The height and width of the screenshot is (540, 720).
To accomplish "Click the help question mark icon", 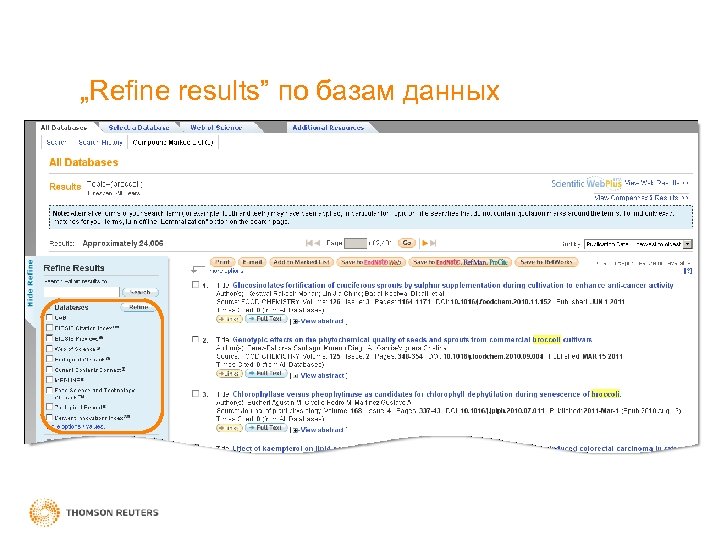I will 688,271.
